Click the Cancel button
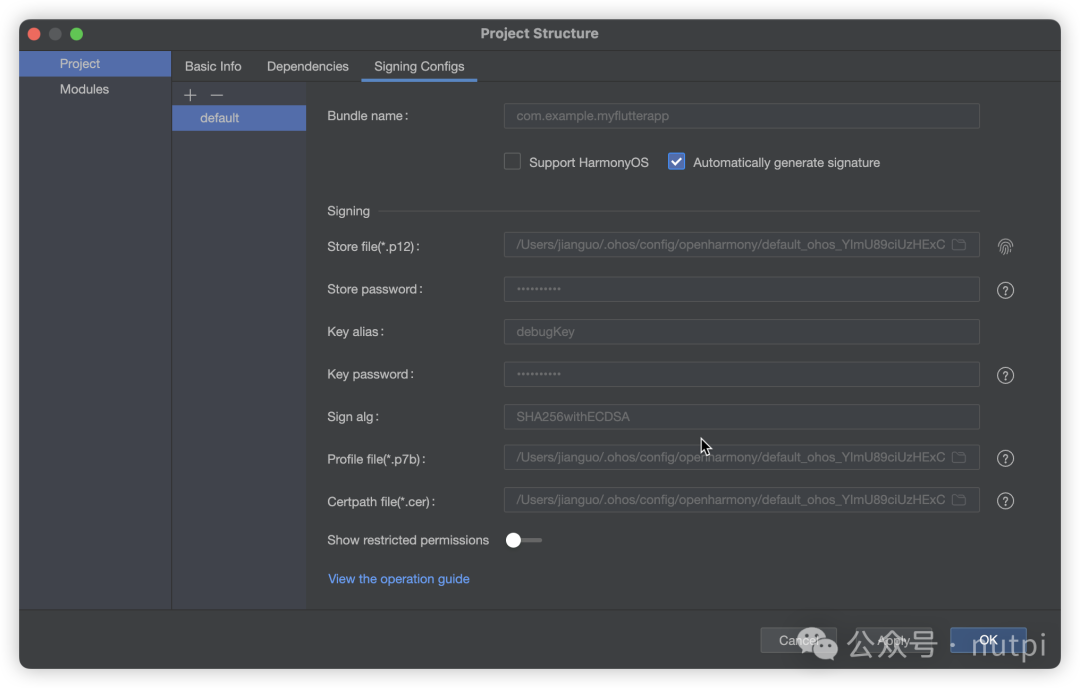Screen dimensions: 1080x688 (x=798, y=640)
